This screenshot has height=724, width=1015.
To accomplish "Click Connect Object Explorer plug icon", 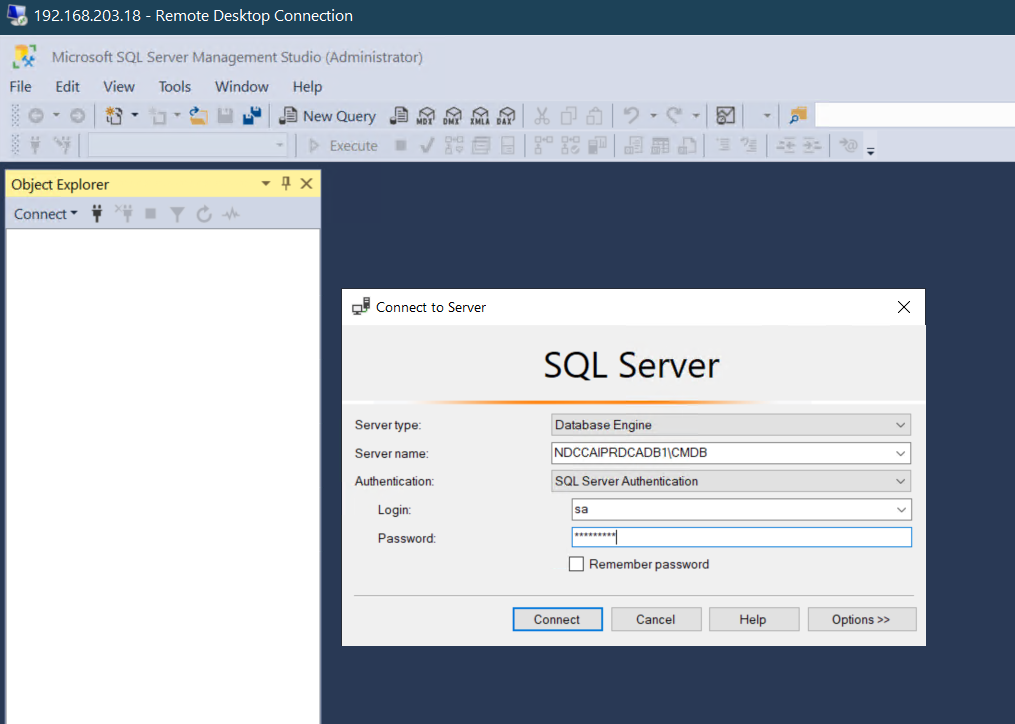I will point(97,214).
